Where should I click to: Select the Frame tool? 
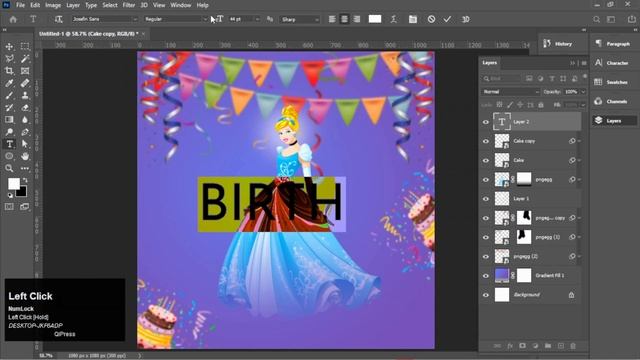[x=25, y=71]
